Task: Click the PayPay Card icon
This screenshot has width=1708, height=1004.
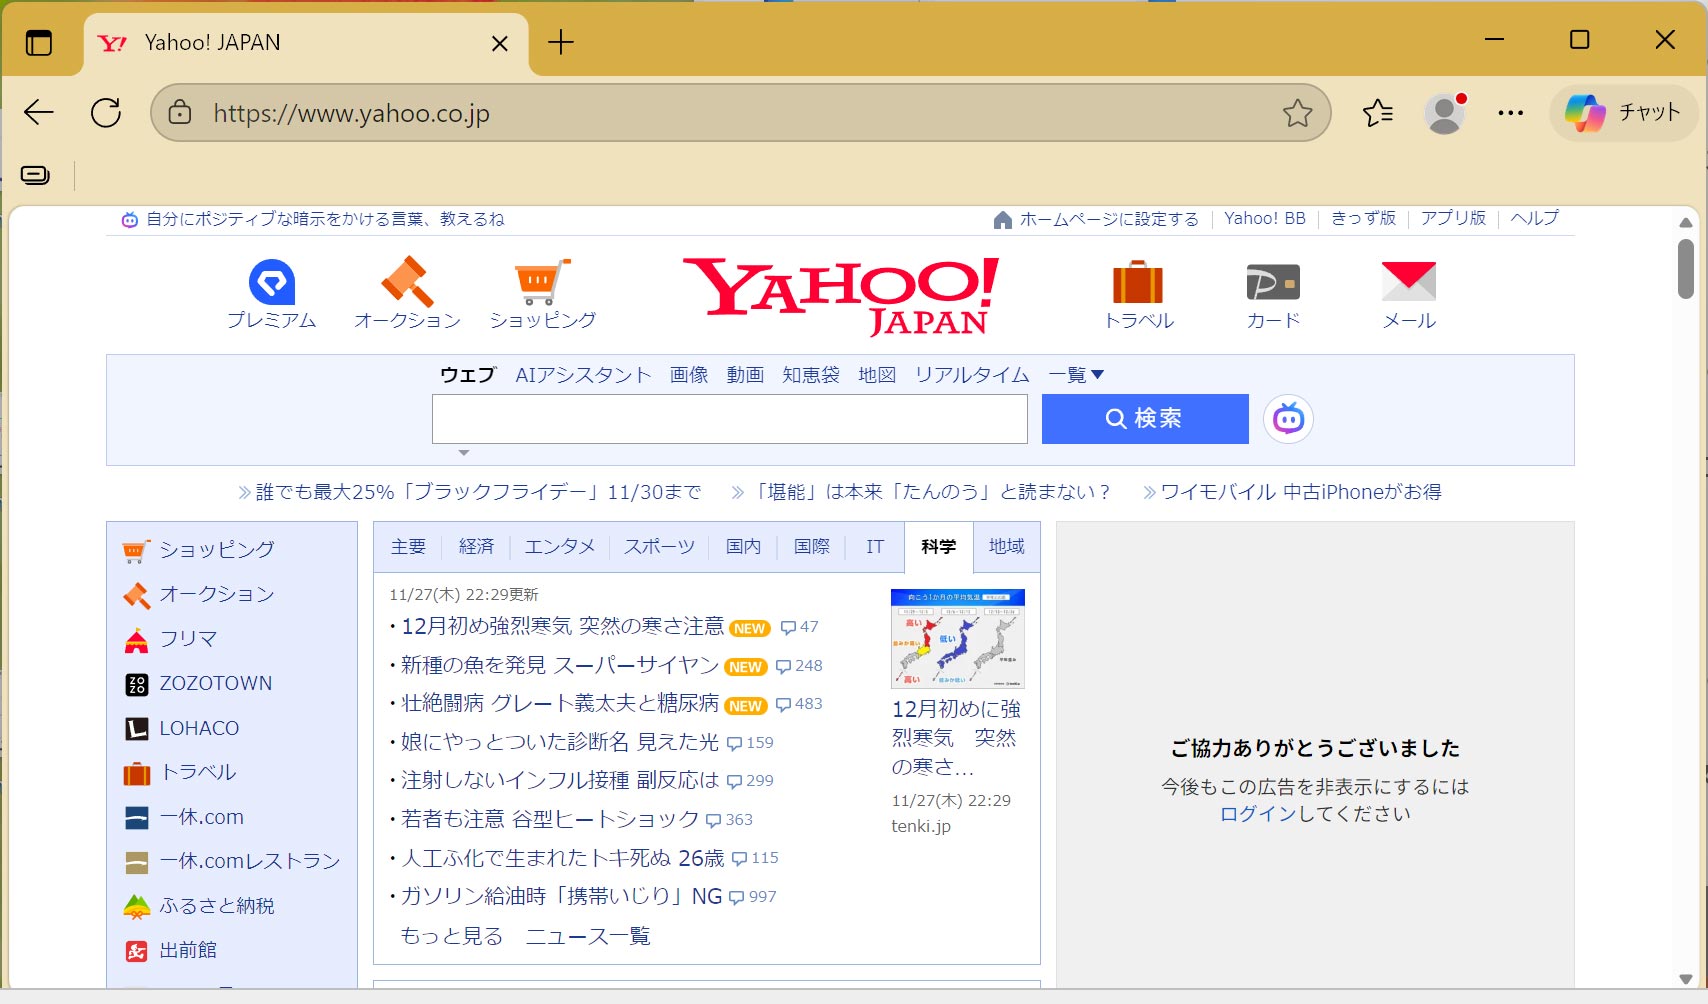Action: (1273, 283)
